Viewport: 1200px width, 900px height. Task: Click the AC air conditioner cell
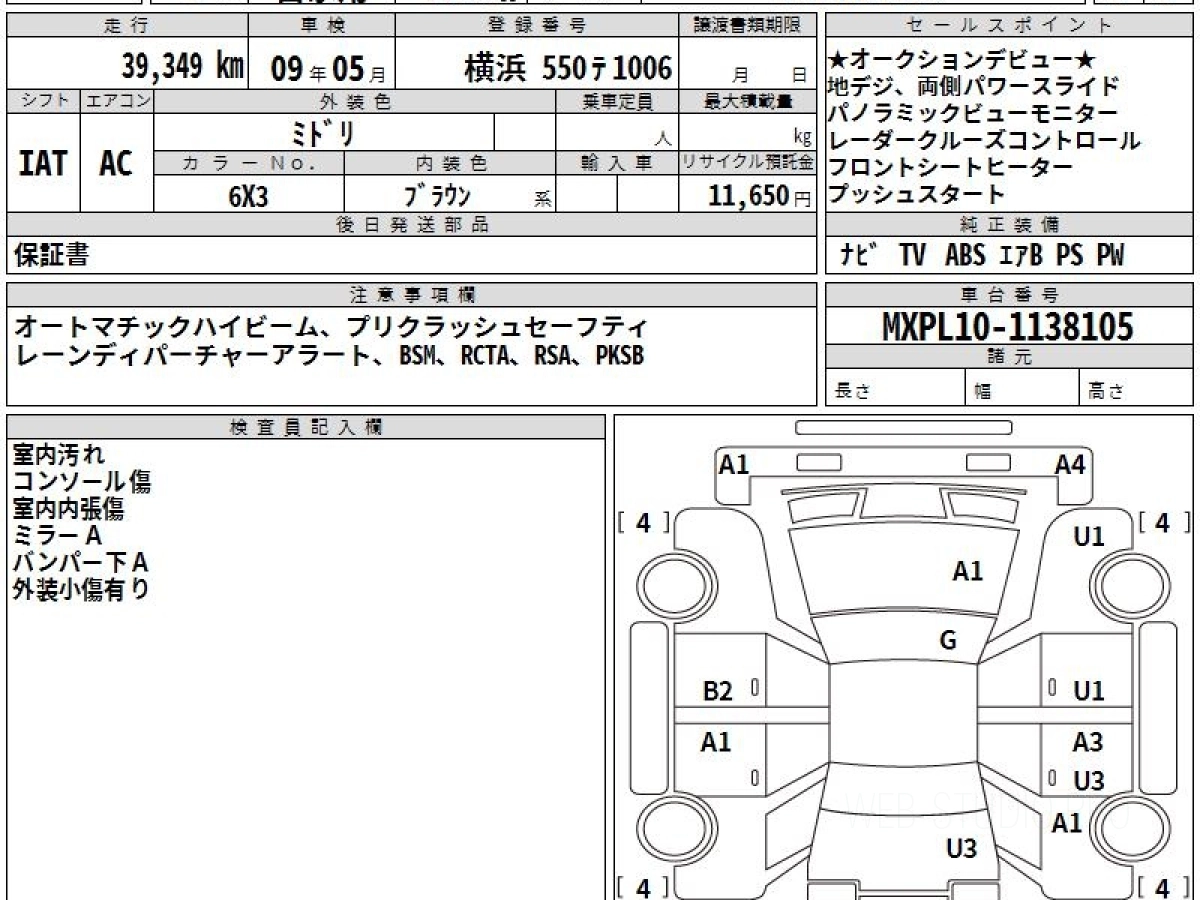[116, 163]
